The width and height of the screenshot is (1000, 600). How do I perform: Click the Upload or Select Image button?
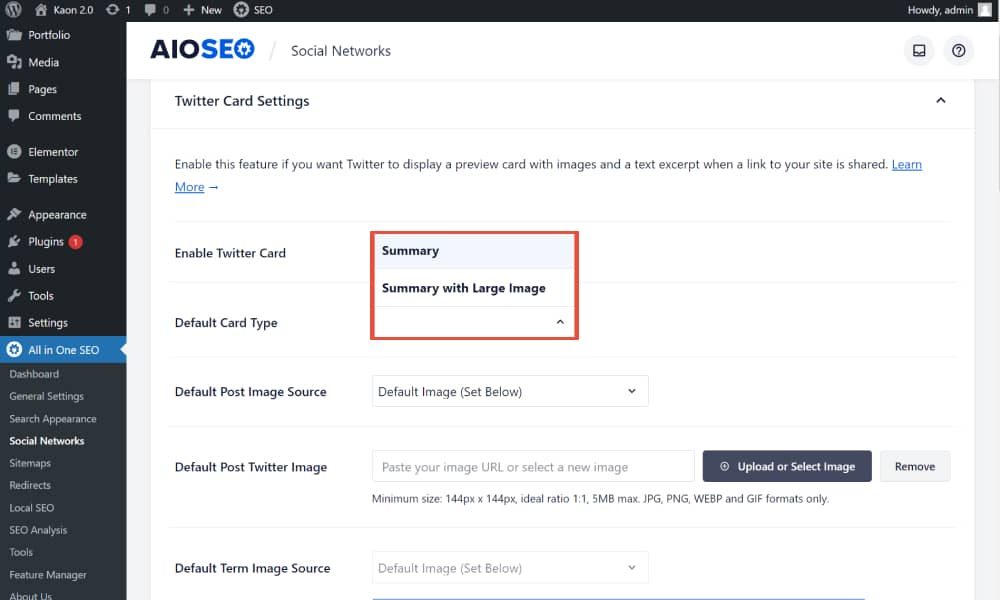click(787, 466)
